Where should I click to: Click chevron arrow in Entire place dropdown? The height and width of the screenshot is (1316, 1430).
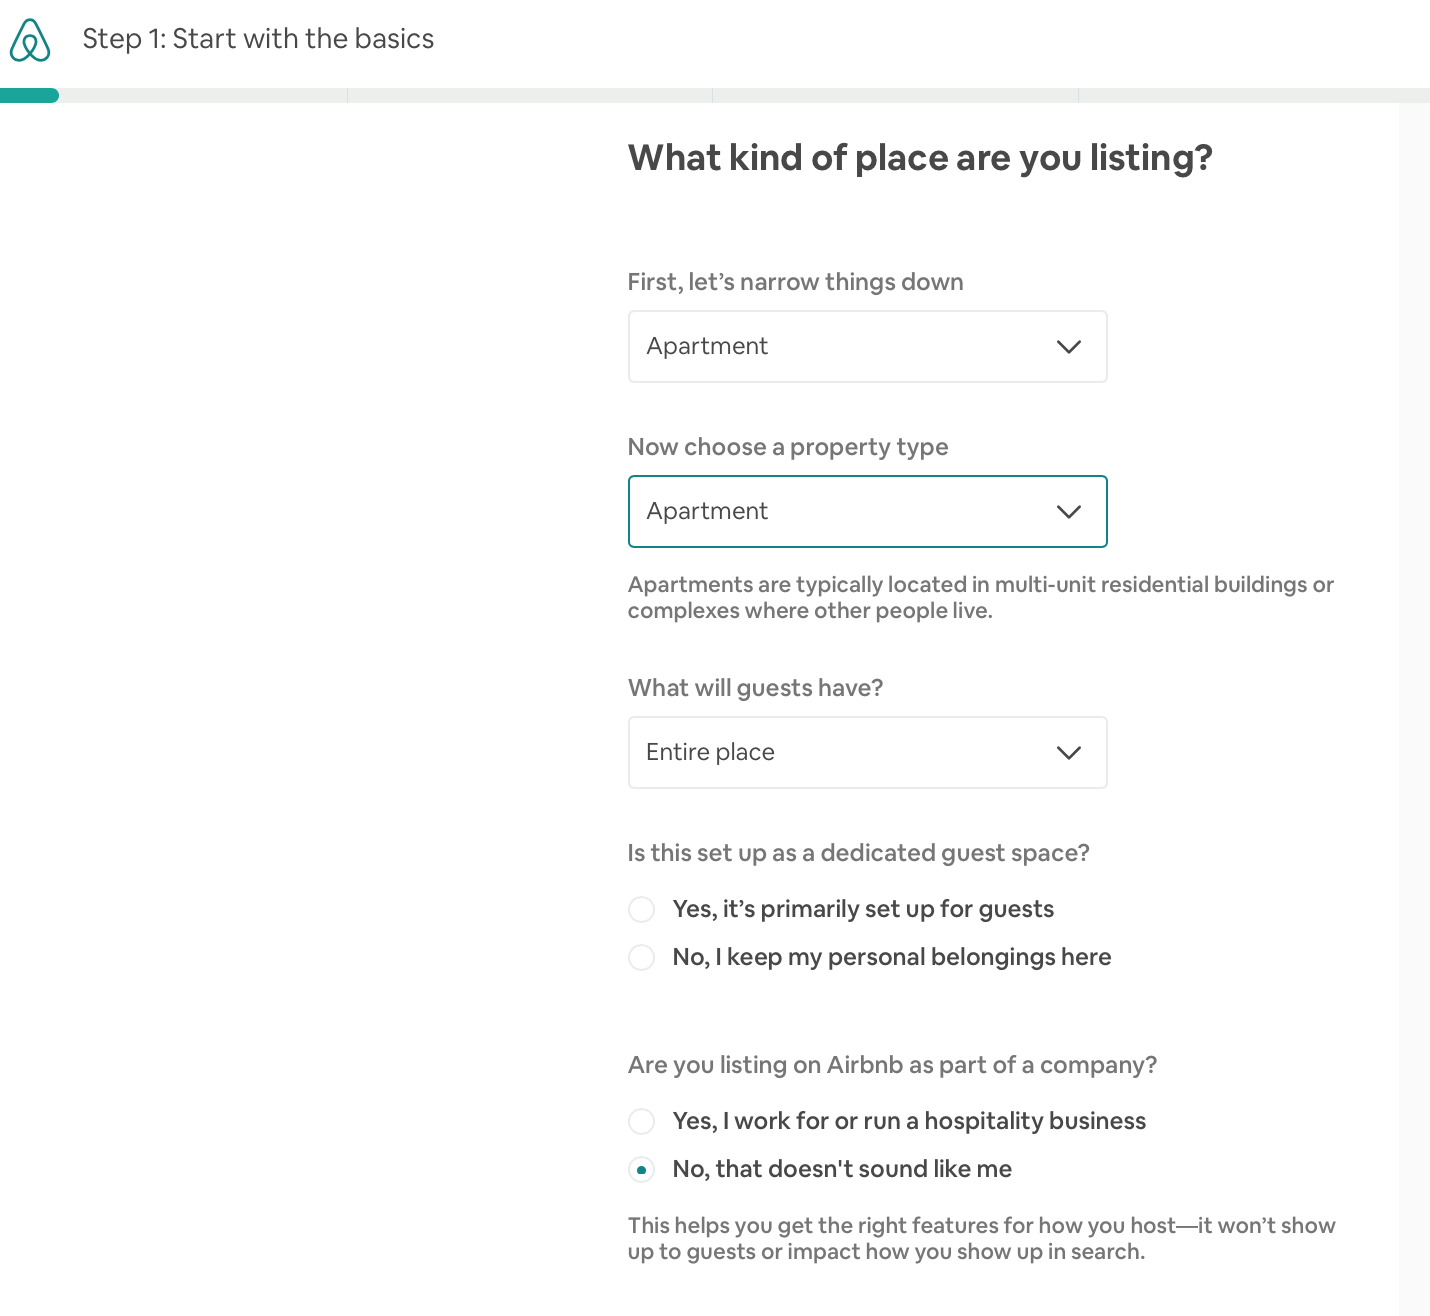coord(1068,753)
